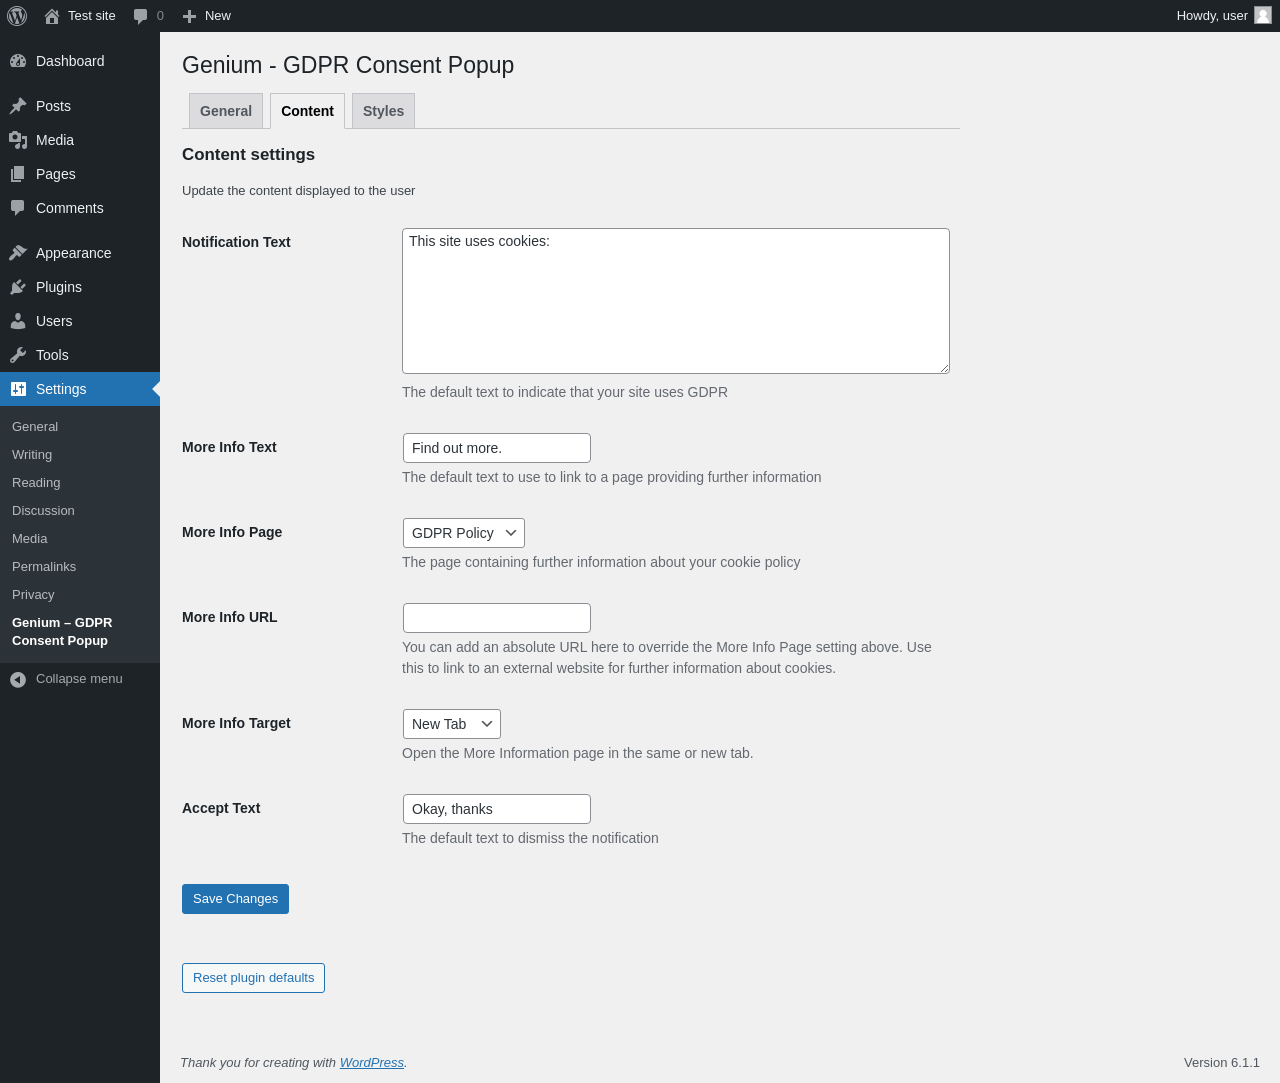Follow the WordPress footer link

pyautogui.click(x=372, y=1063)
